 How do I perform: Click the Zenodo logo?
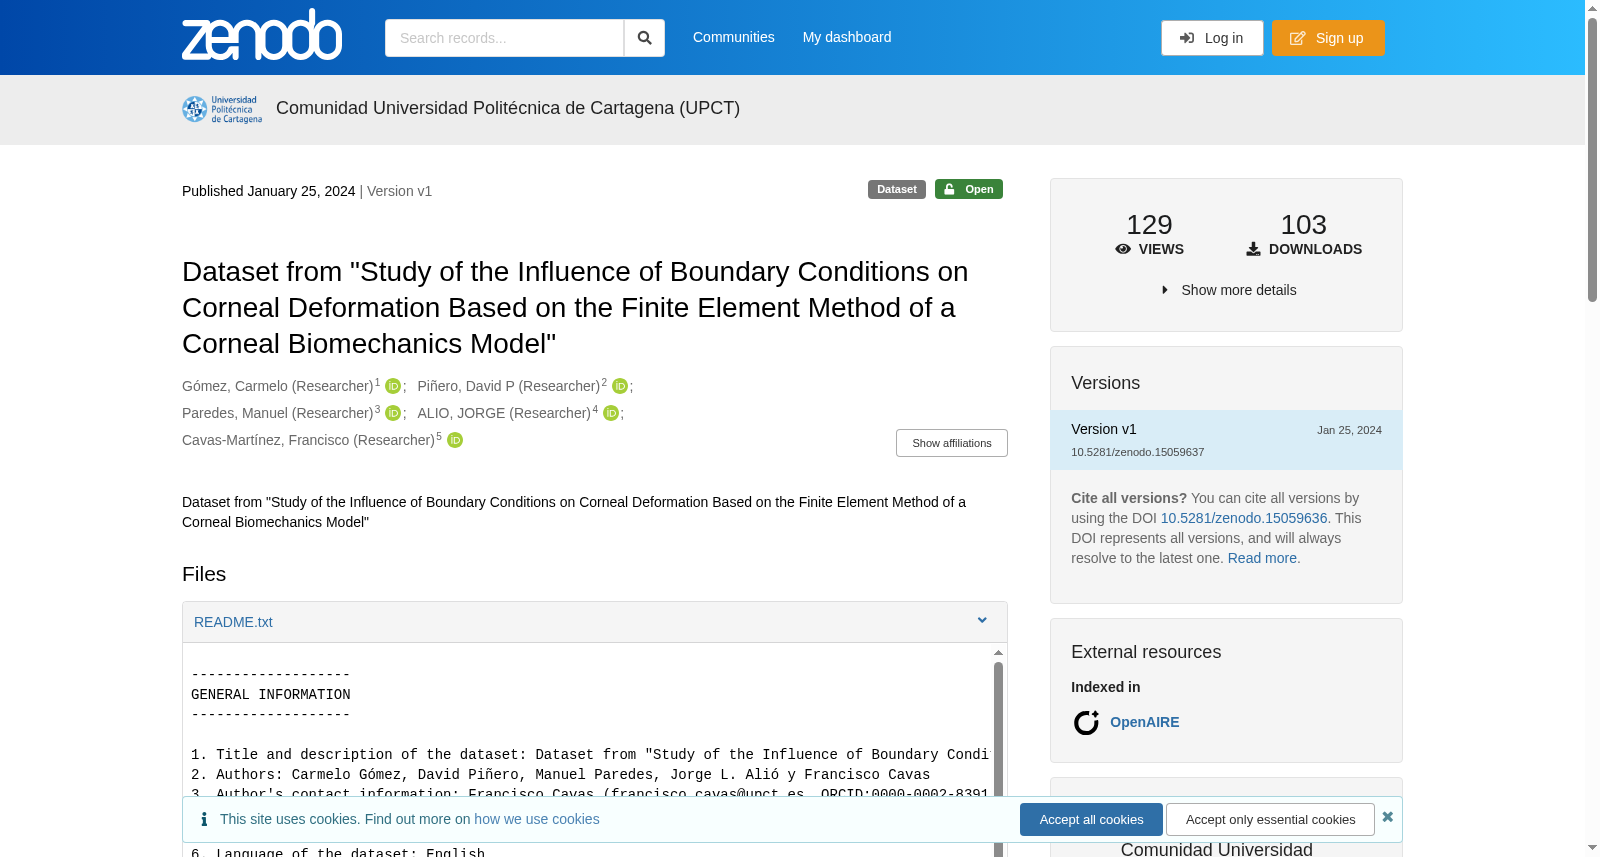point(262,35)
